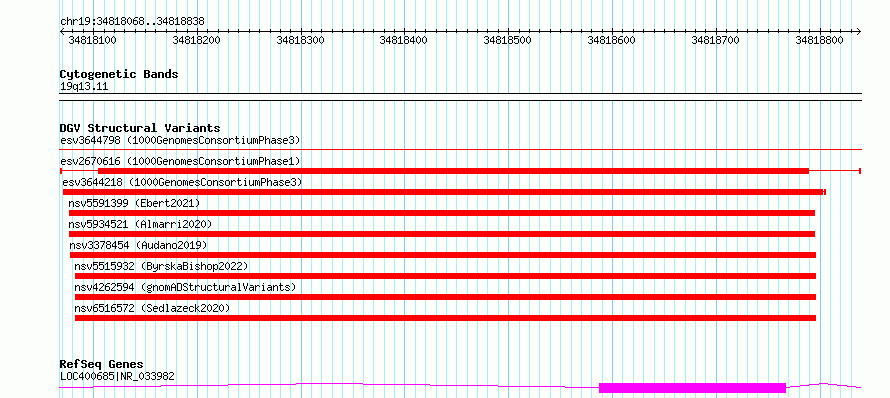Click the thin red line under esv3644798
The height and width of the screenshot is (398, 890).
point(460,149)
